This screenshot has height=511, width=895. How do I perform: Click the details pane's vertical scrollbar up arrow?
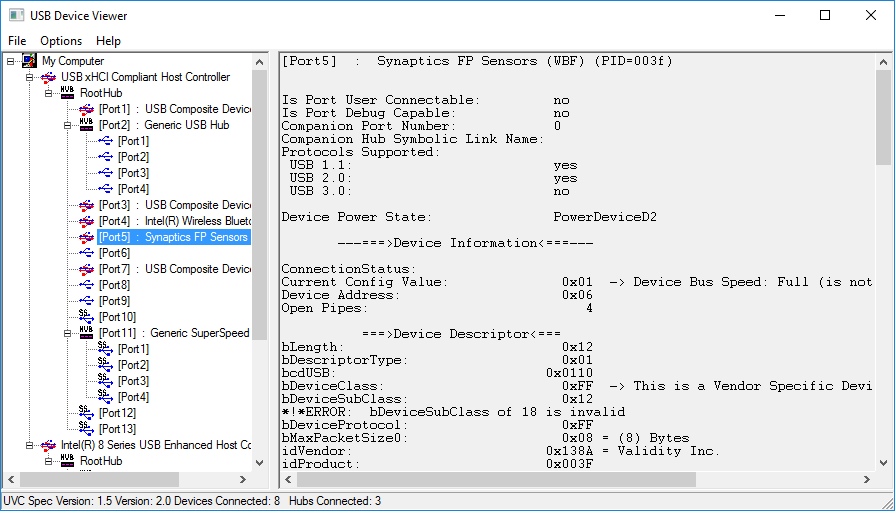pyautogui.click(x=883, y=62)
